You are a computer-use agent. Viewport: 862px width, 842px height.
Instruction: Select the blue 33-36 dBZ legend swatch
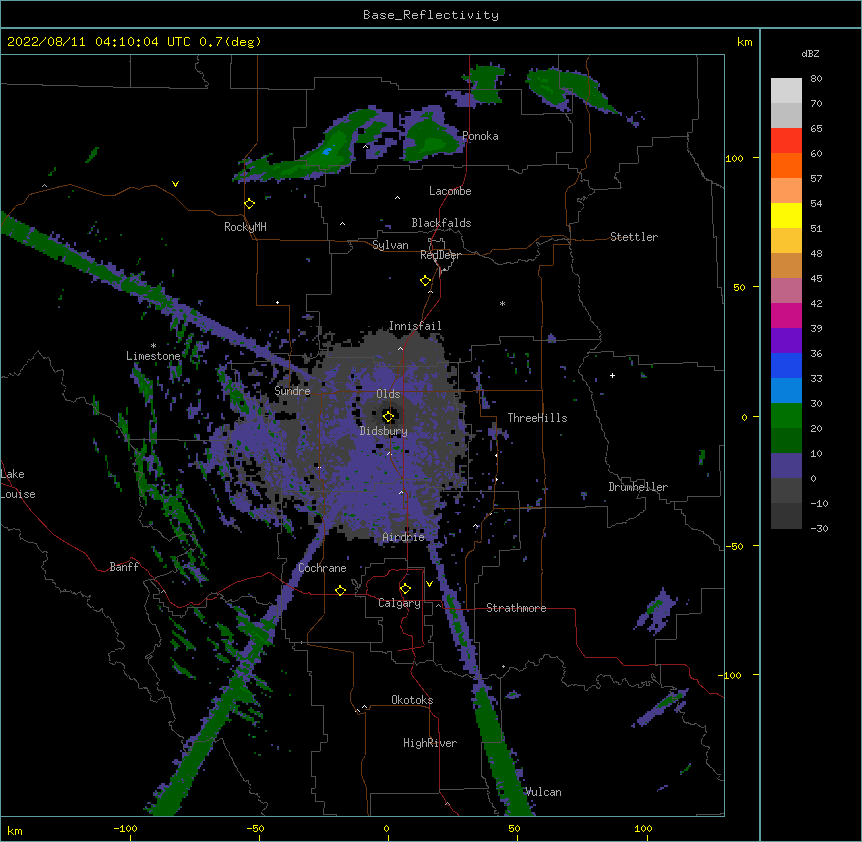(x=786, y=365)
